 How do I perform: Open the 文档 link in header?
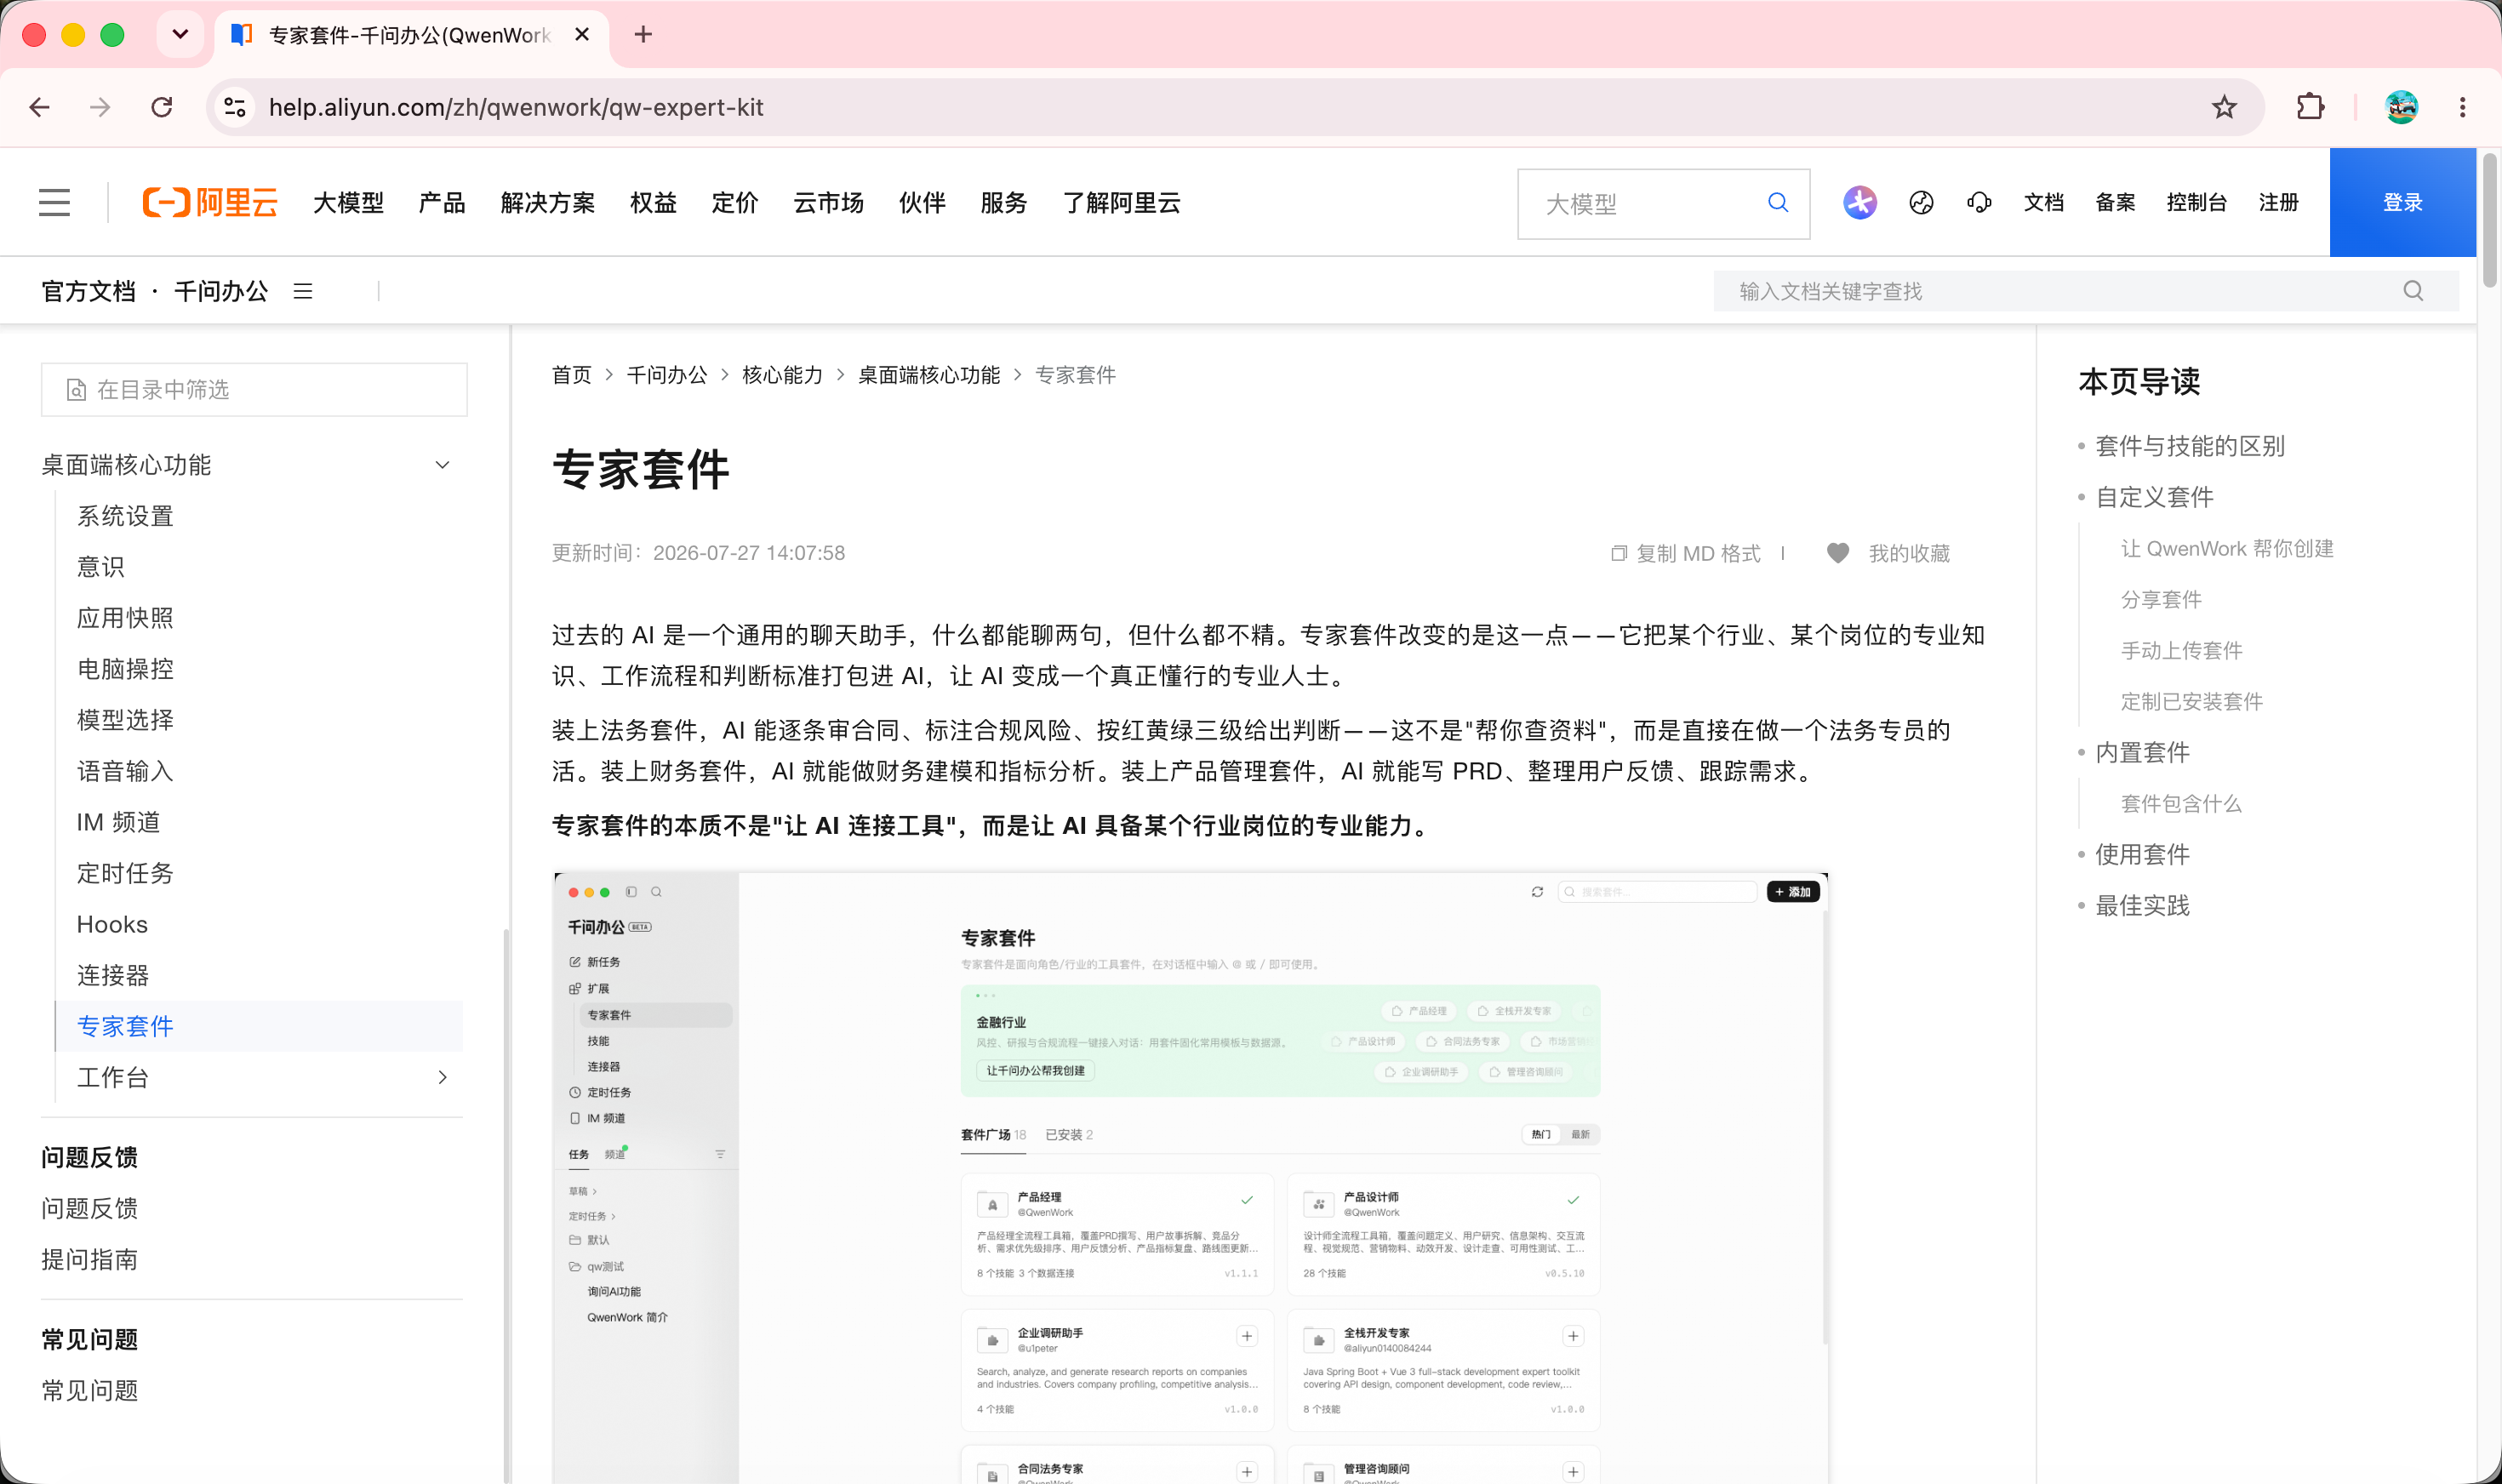[2043, 203]
